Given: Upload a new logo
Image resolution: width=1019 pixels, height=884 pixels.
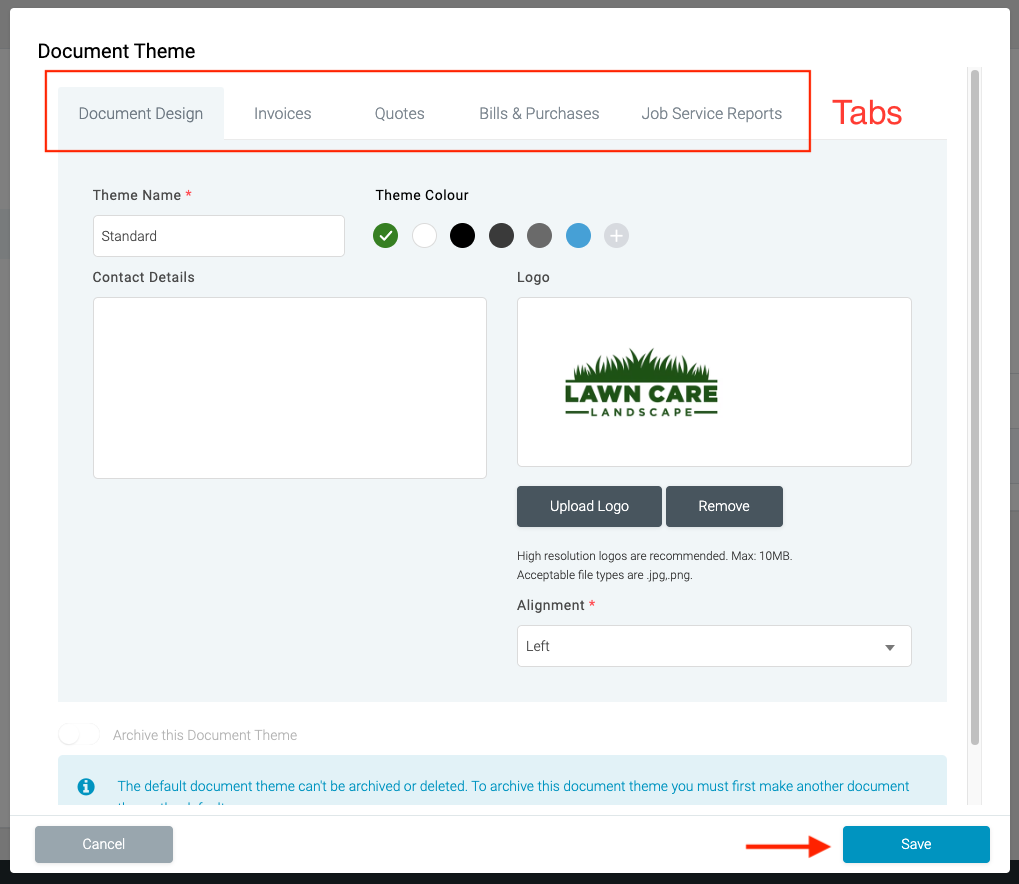Looking at the screenshot, I should point(588,506).
